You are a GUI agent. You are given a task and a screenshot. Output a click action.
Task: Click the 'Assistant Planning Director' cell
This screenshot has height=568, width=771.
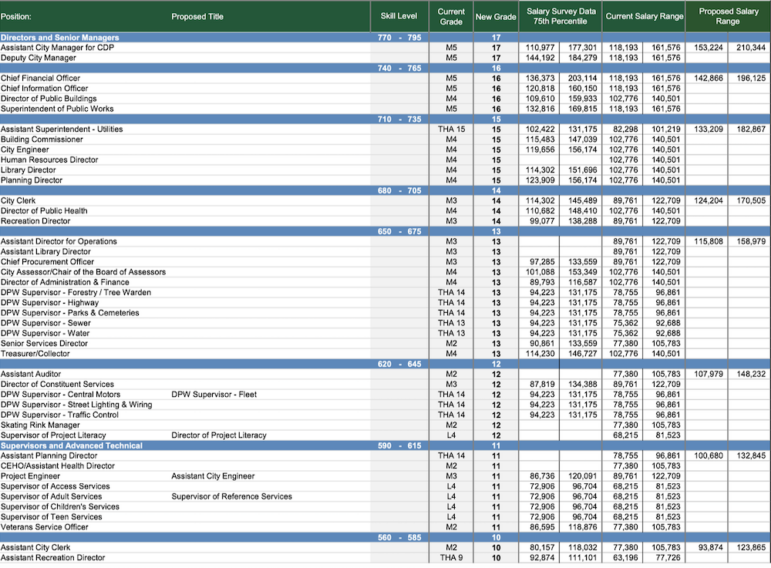click(x=49, y=456)
